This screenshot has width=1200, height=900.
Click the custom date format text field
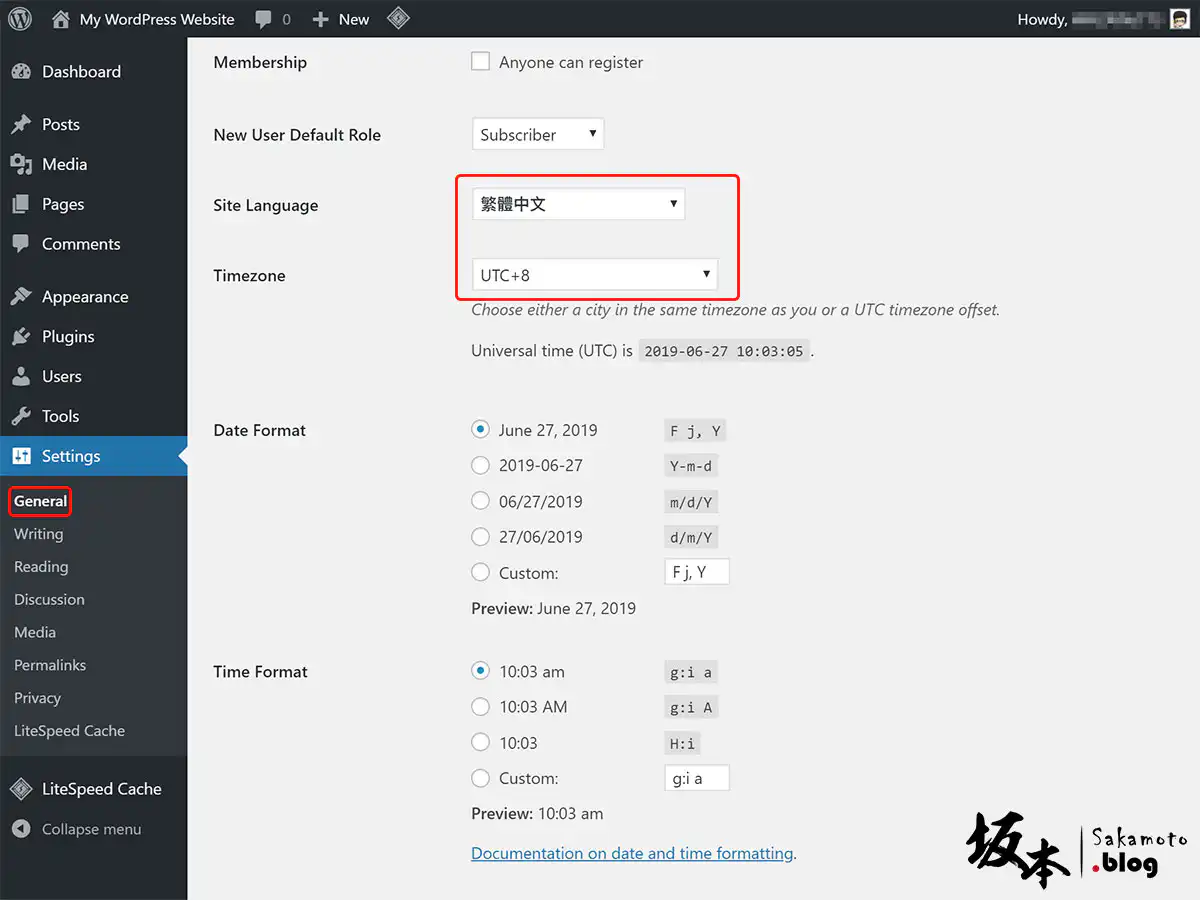point(697,573)
